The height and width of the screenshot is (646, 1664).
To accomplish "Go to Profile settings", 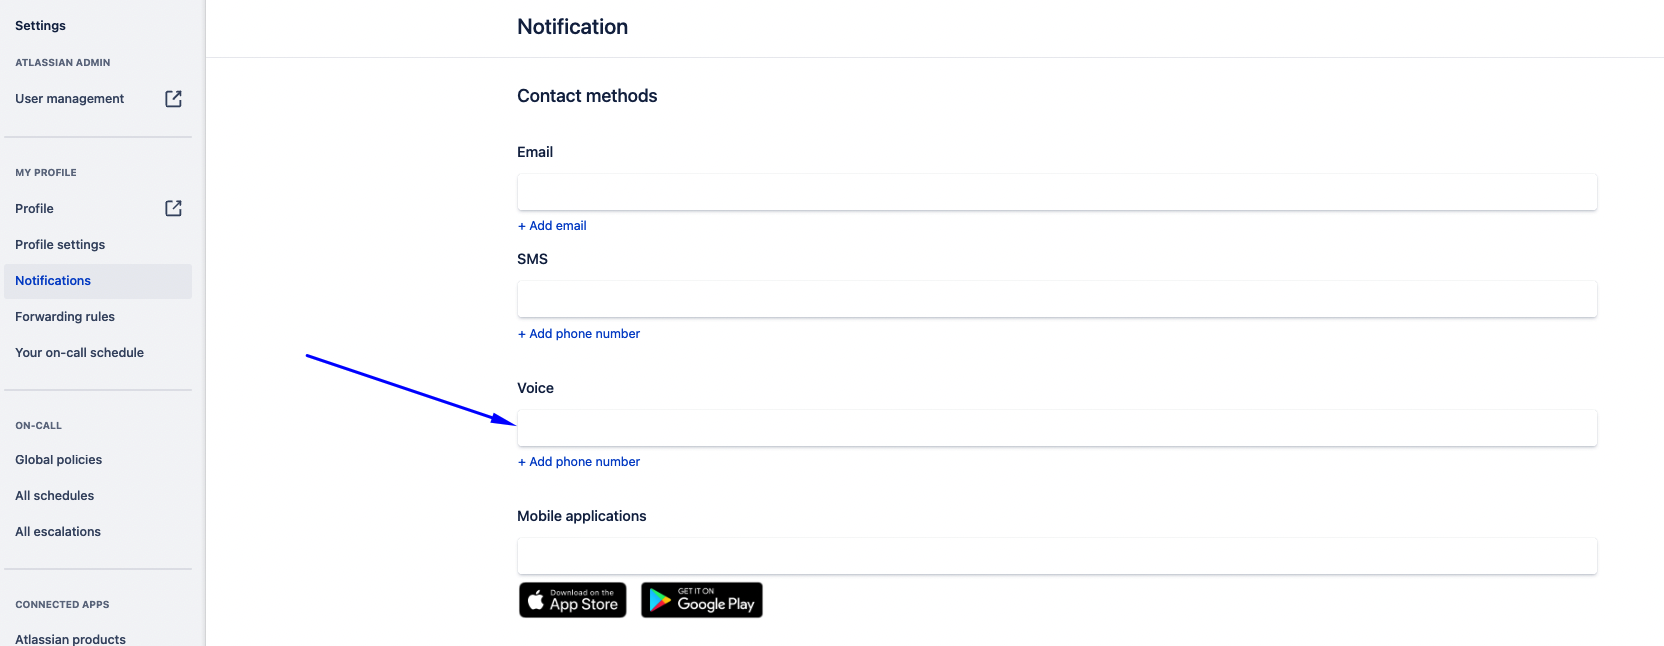I will click(x=60, y=244).
